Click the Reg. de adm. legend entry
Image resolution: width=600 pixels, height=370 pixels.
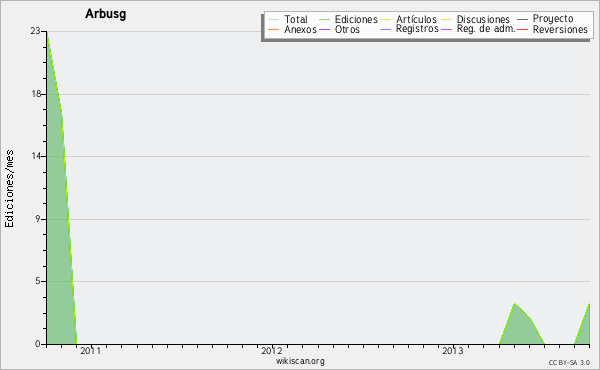click(x=478, y=29)
